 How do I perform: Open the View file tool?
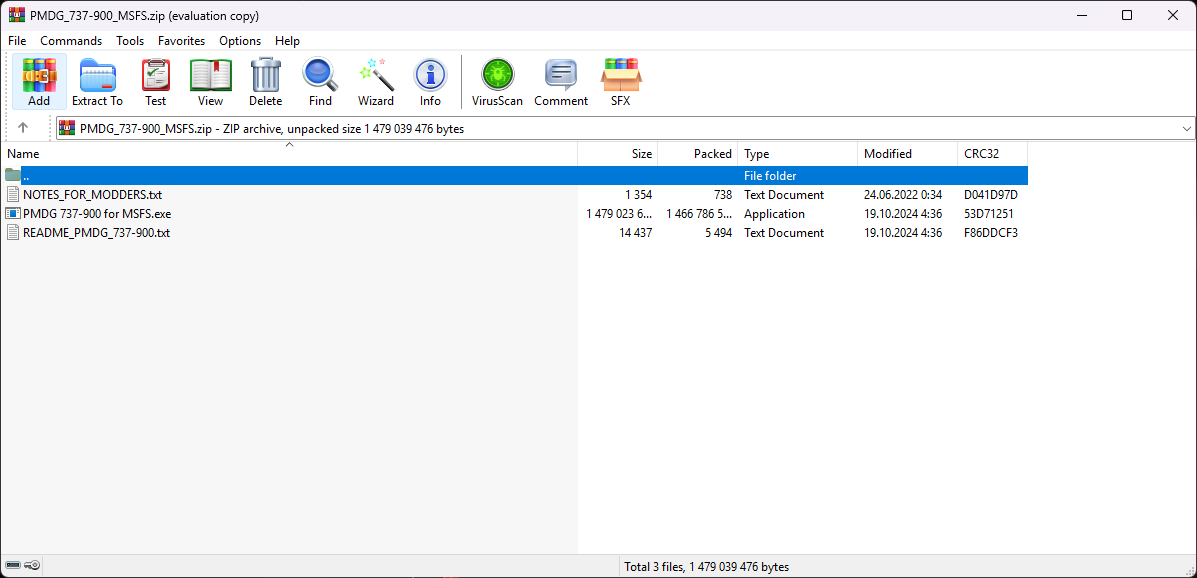click(x=211, y=82)
